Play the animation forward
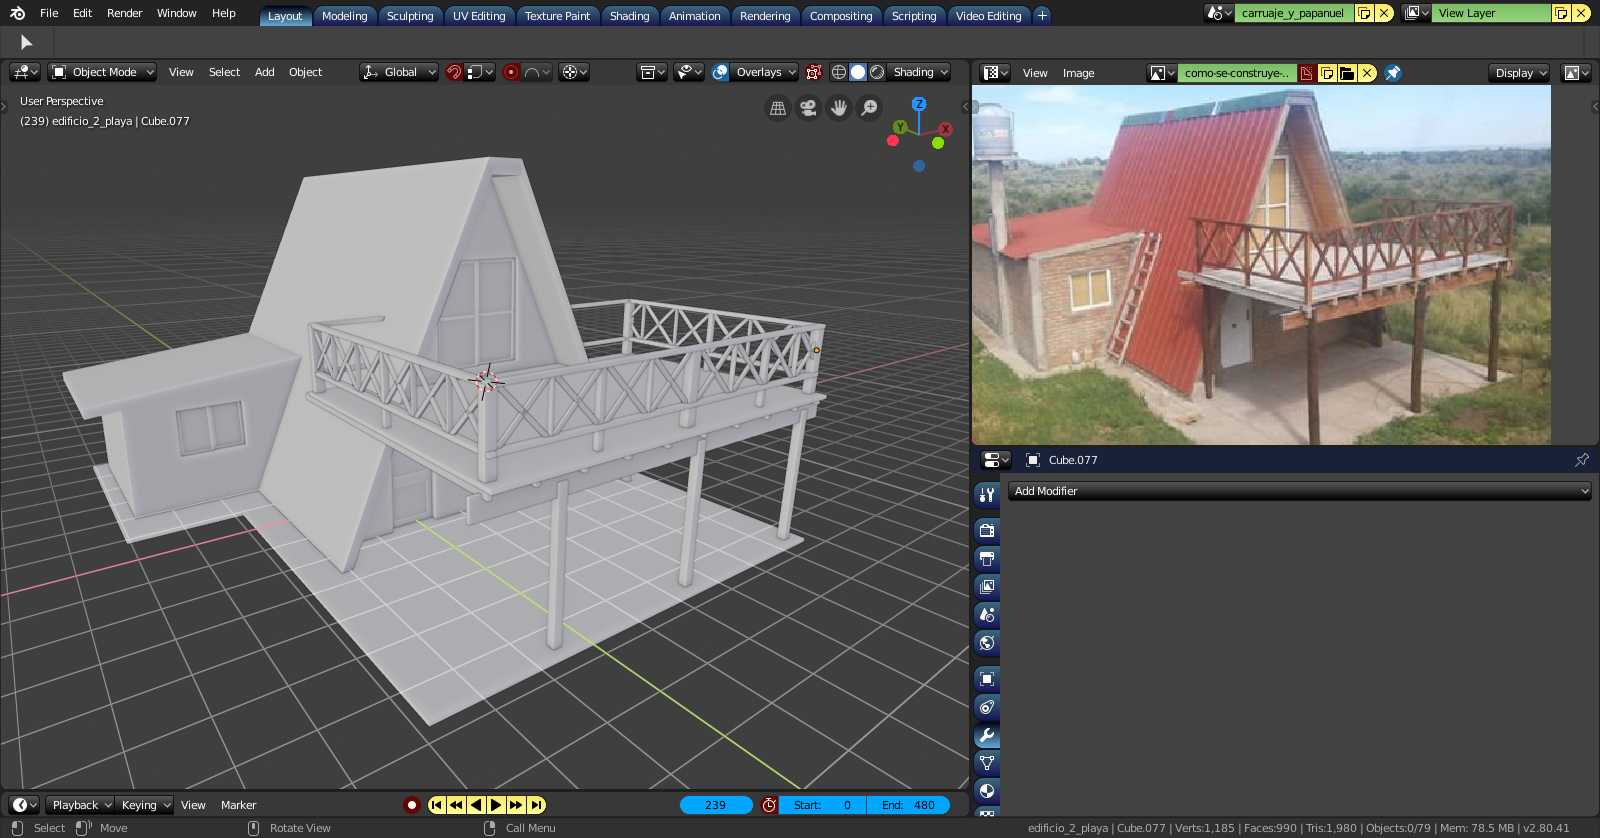This screenshot has height=838, width=1600. (x=496, y=805)
